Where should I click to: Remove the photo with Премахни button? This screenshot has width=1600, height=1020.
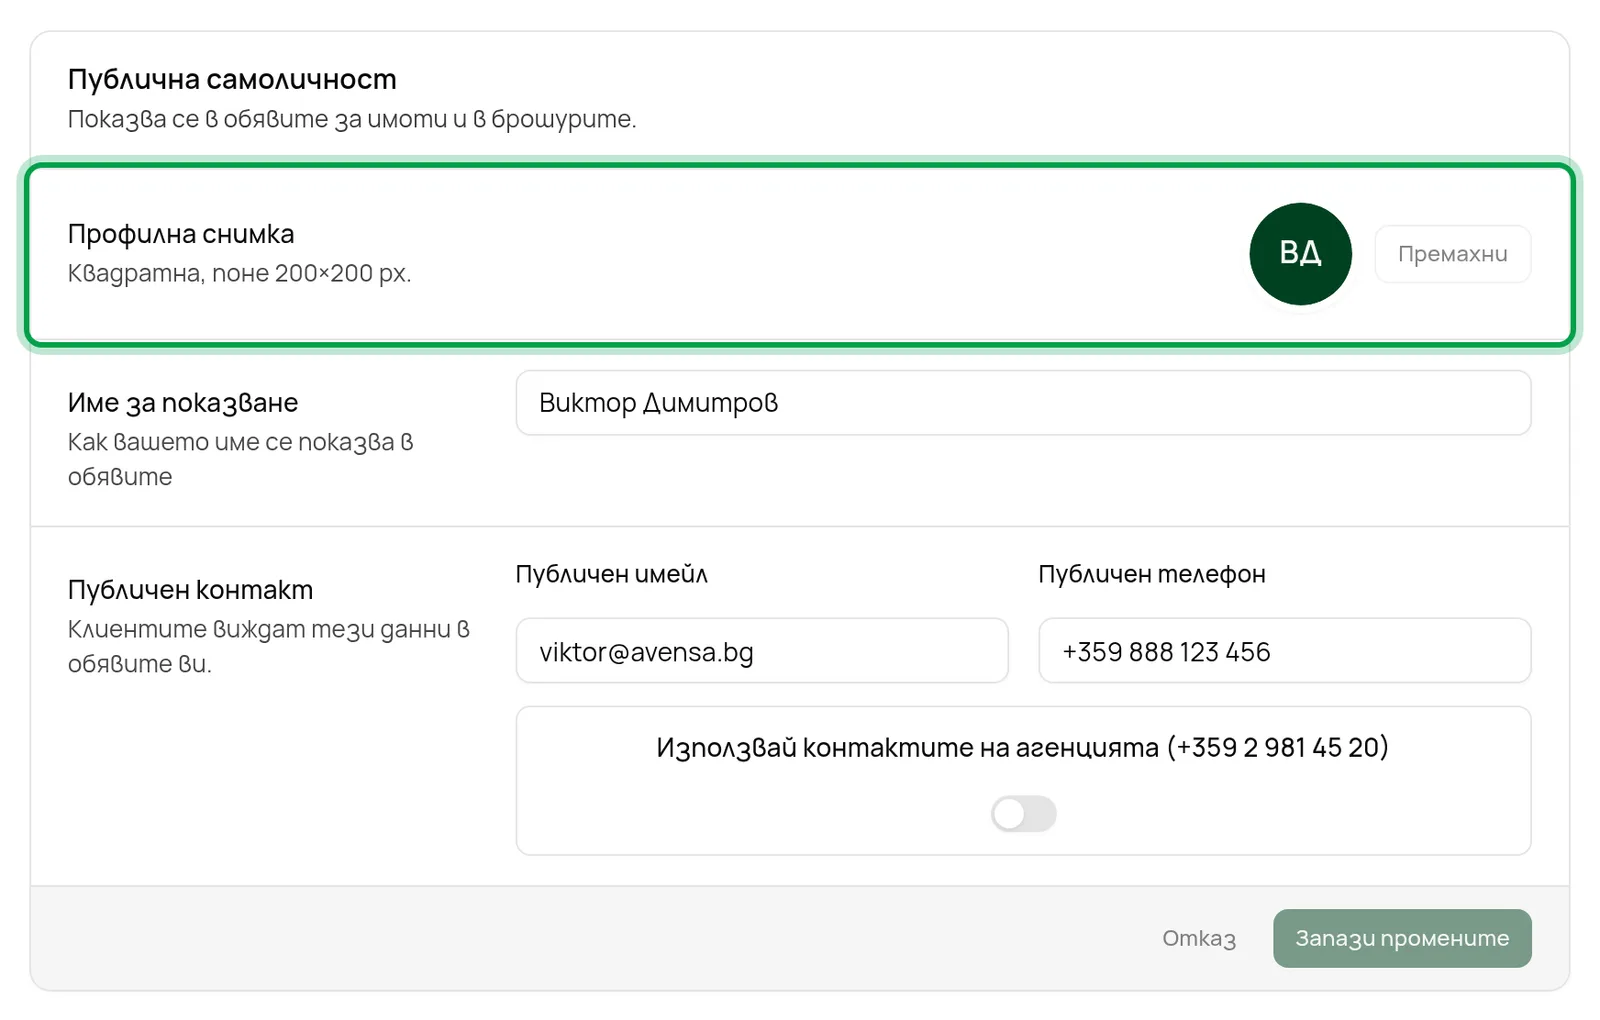pyautogui.click(x=1452, y=254)
